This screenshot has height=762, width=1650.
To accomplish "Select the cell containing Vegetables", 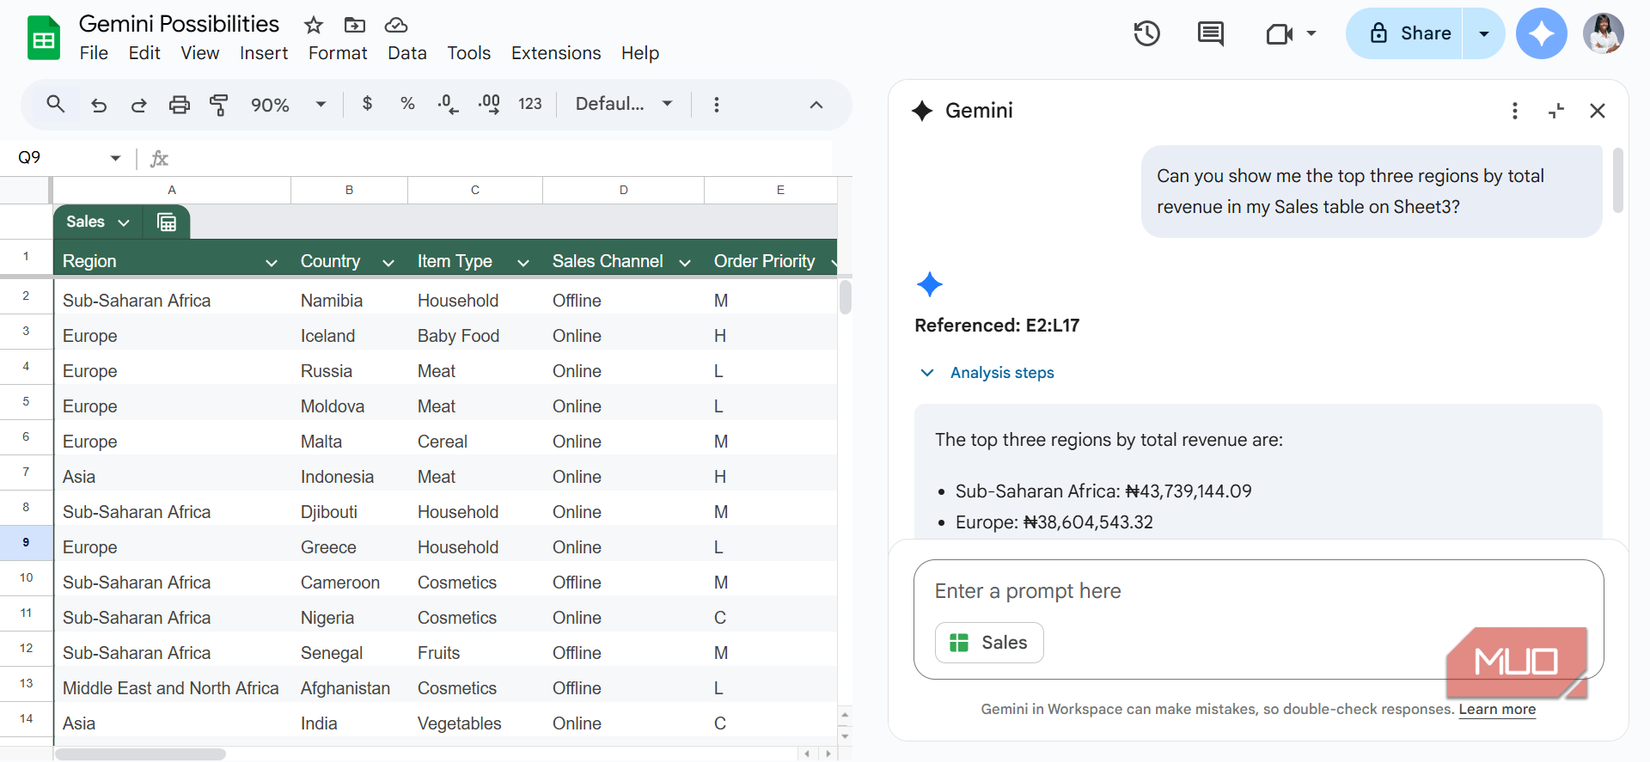I will click(x=475, y=723).
